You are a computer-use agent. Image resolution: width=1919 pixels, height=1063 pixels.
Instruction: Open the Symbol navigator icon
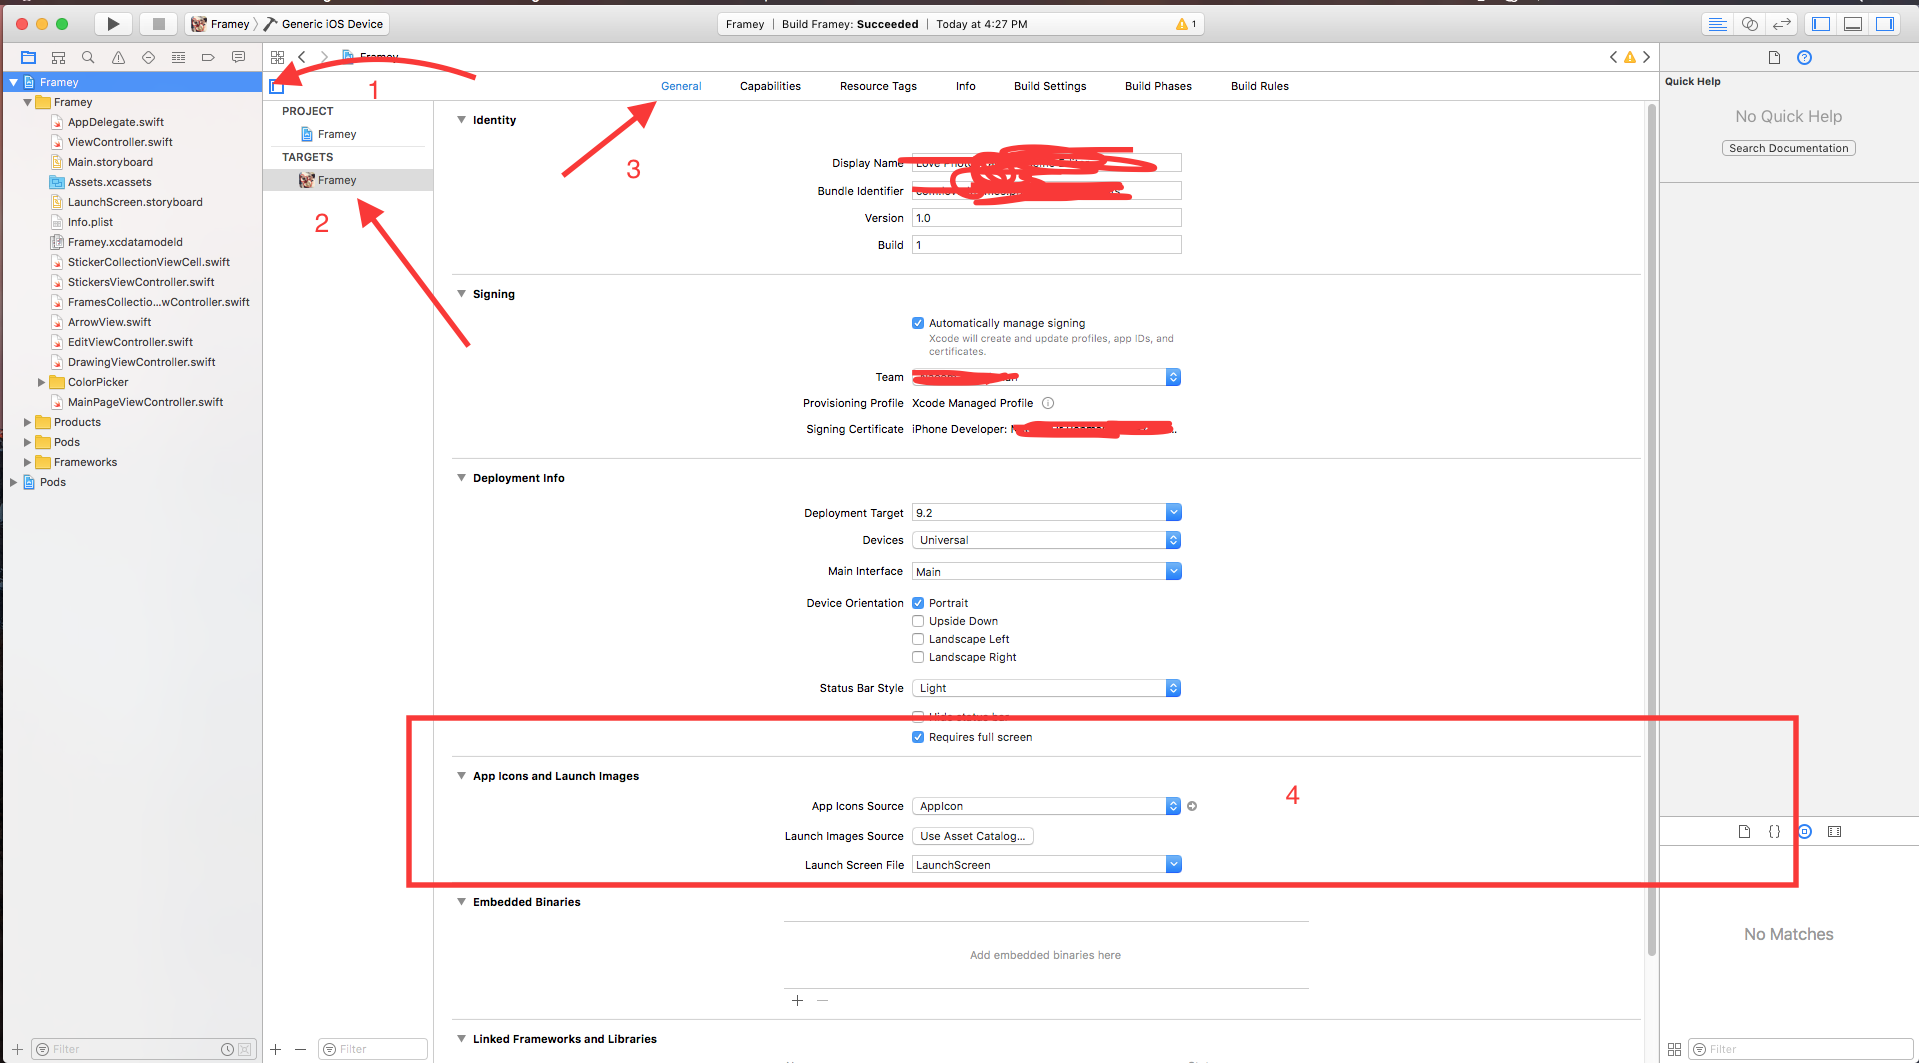point(58,57)
